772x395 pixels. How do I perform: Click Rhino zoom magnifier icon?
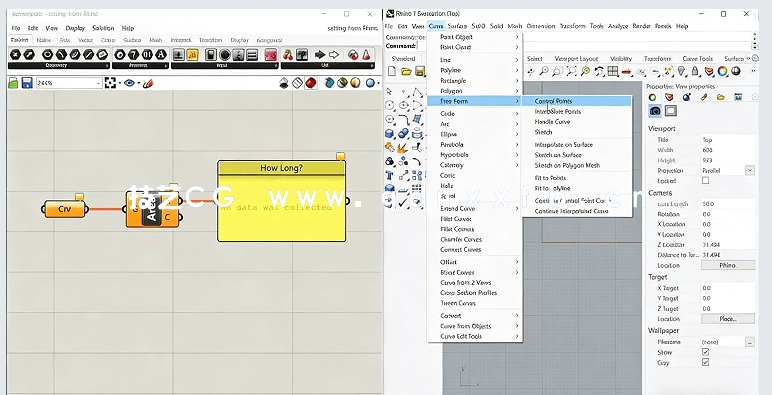click(x=544, y=72)
